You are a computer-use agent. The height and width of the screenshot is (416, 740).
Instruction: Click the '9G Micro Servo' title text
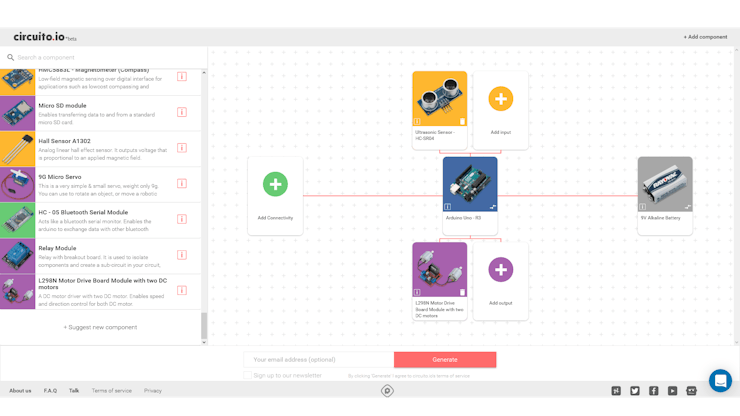coord(60,177)
